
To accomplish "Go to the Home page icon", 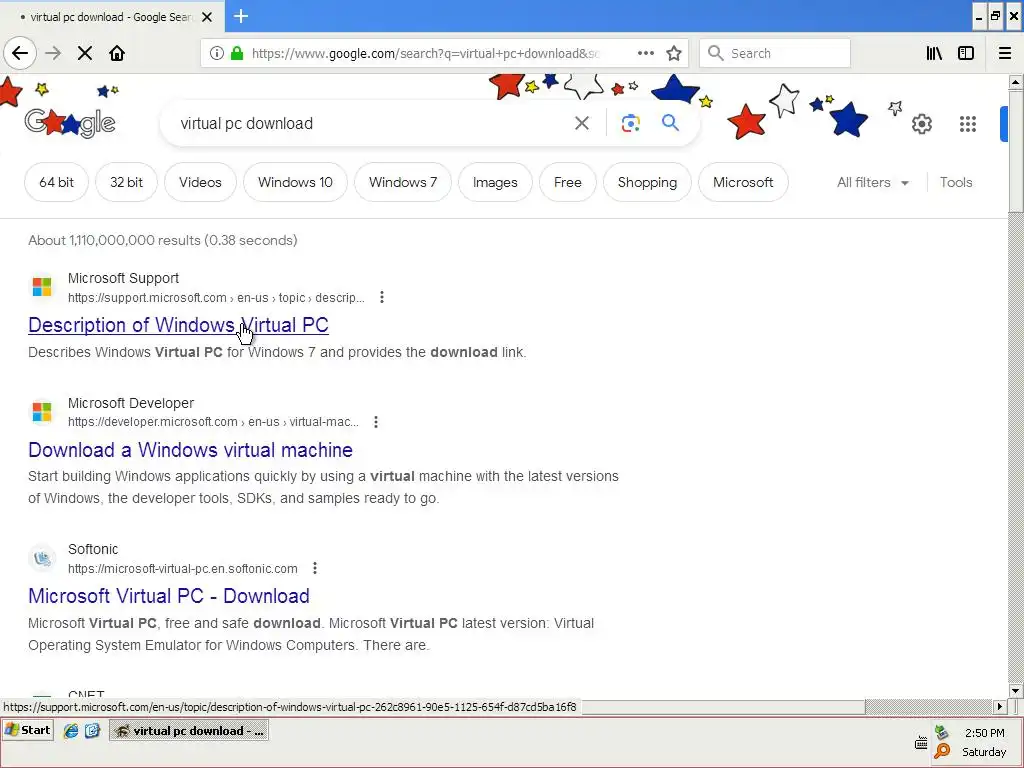I will tap(117, 53).
